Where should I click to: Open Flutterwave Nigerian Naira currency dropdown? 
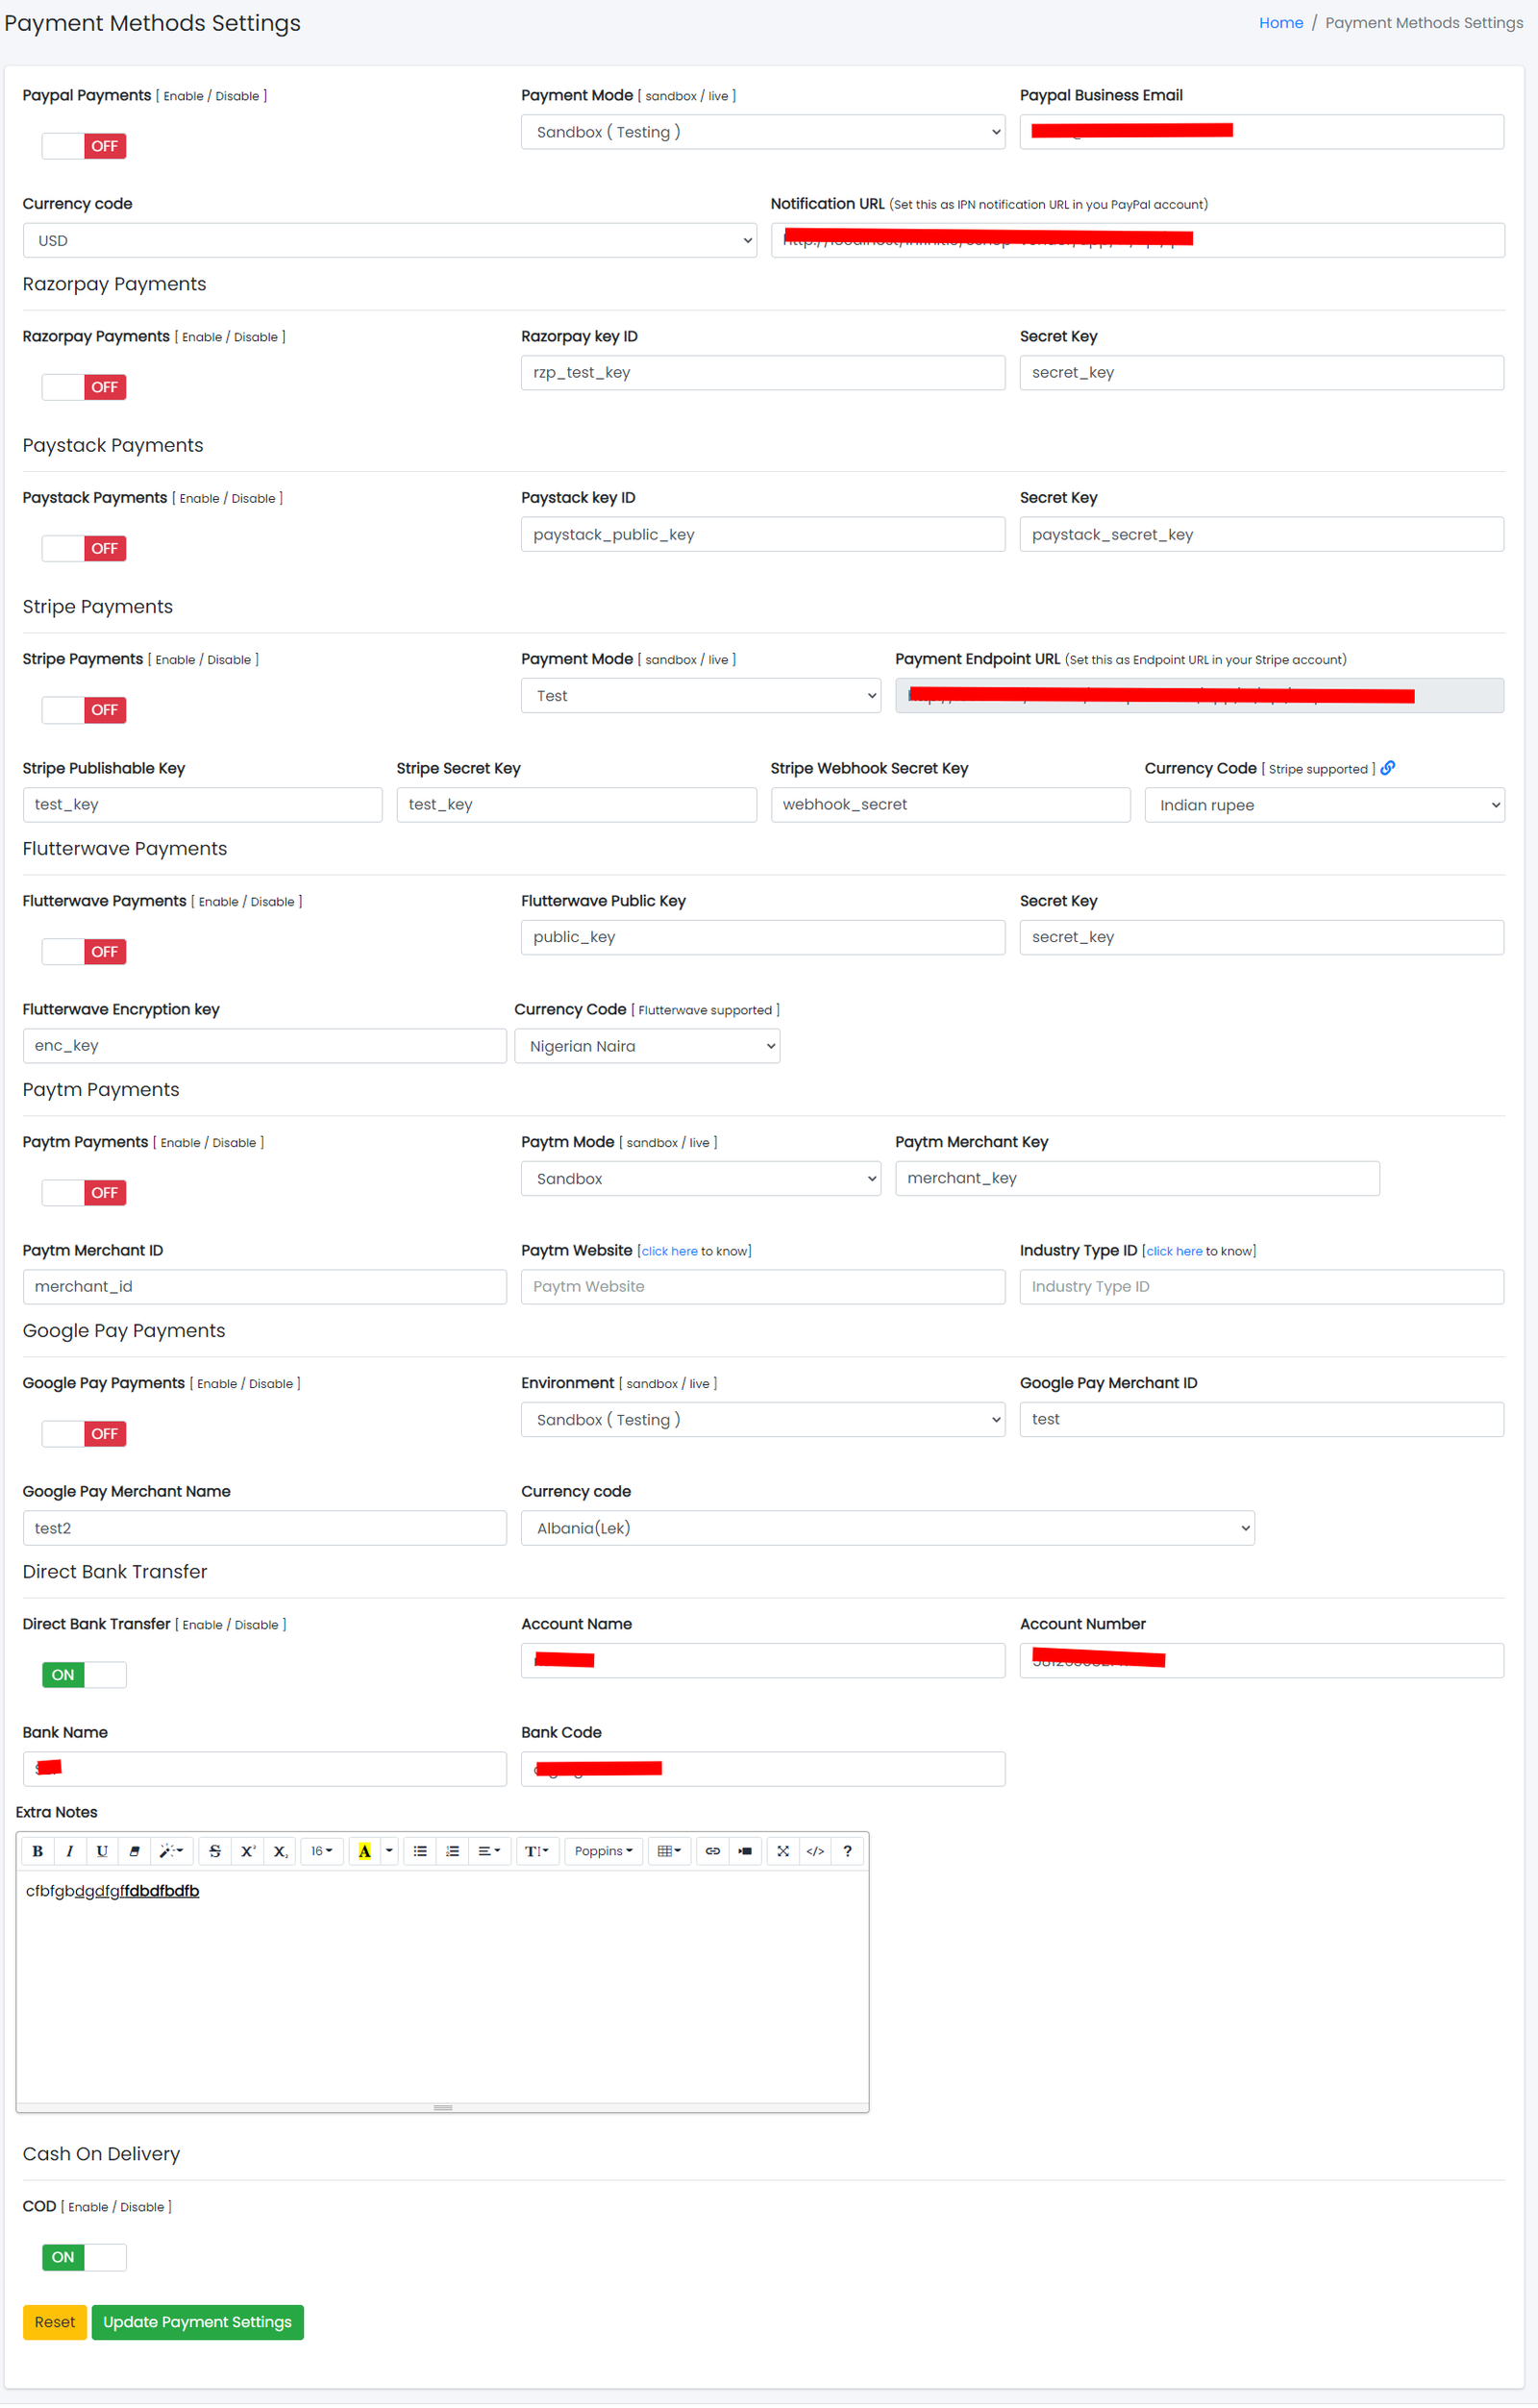tap(647, 1046)
